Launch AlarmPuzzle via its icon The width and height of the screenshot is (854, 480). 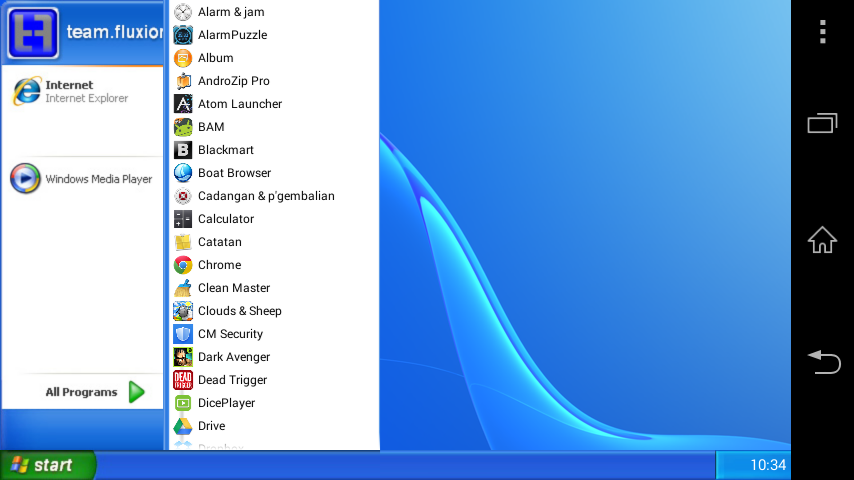(183, 35)
